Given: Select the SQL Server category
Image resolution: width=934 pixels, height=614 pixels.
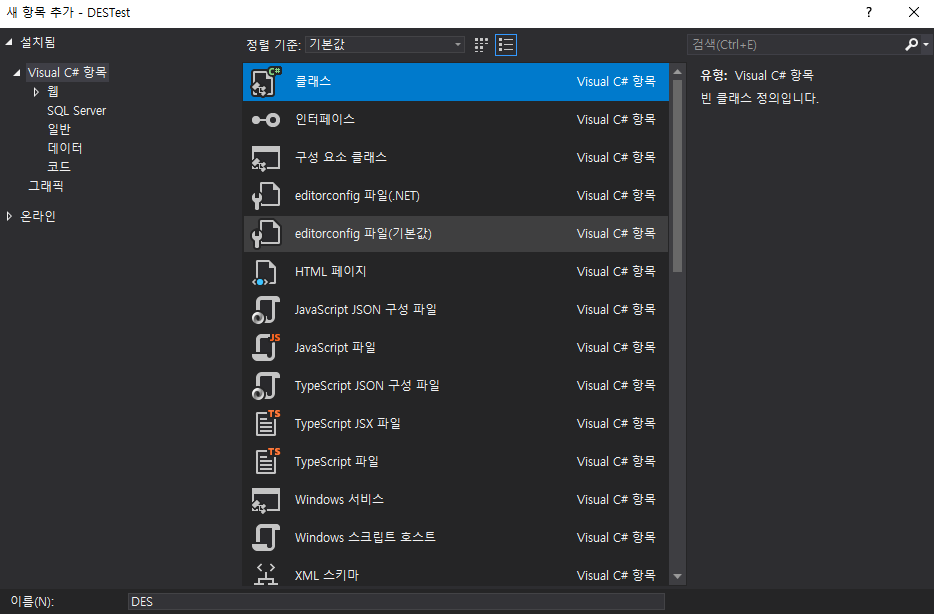Looking at the screenshot, I should tap(76, 111).
